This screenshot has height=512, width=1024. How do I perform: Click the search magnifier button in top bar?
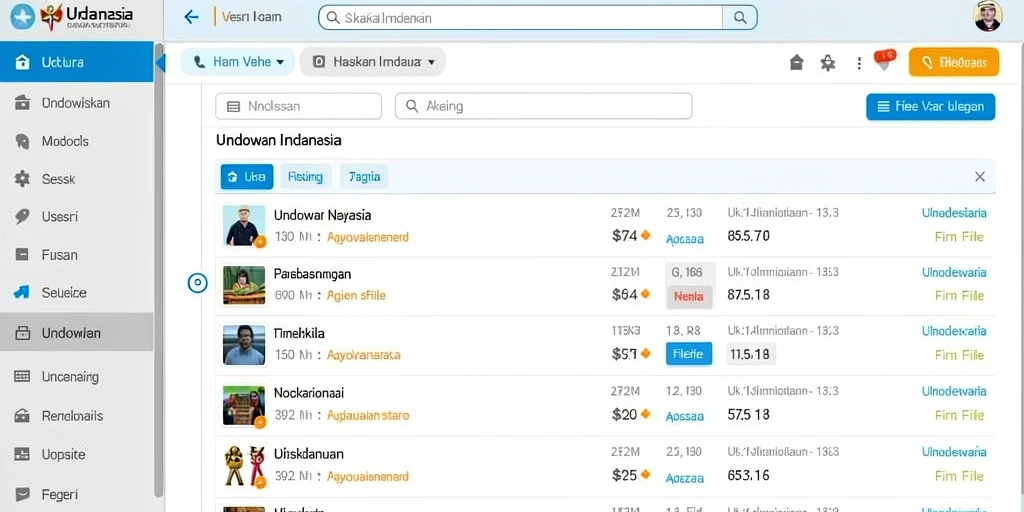coord(740,18)
